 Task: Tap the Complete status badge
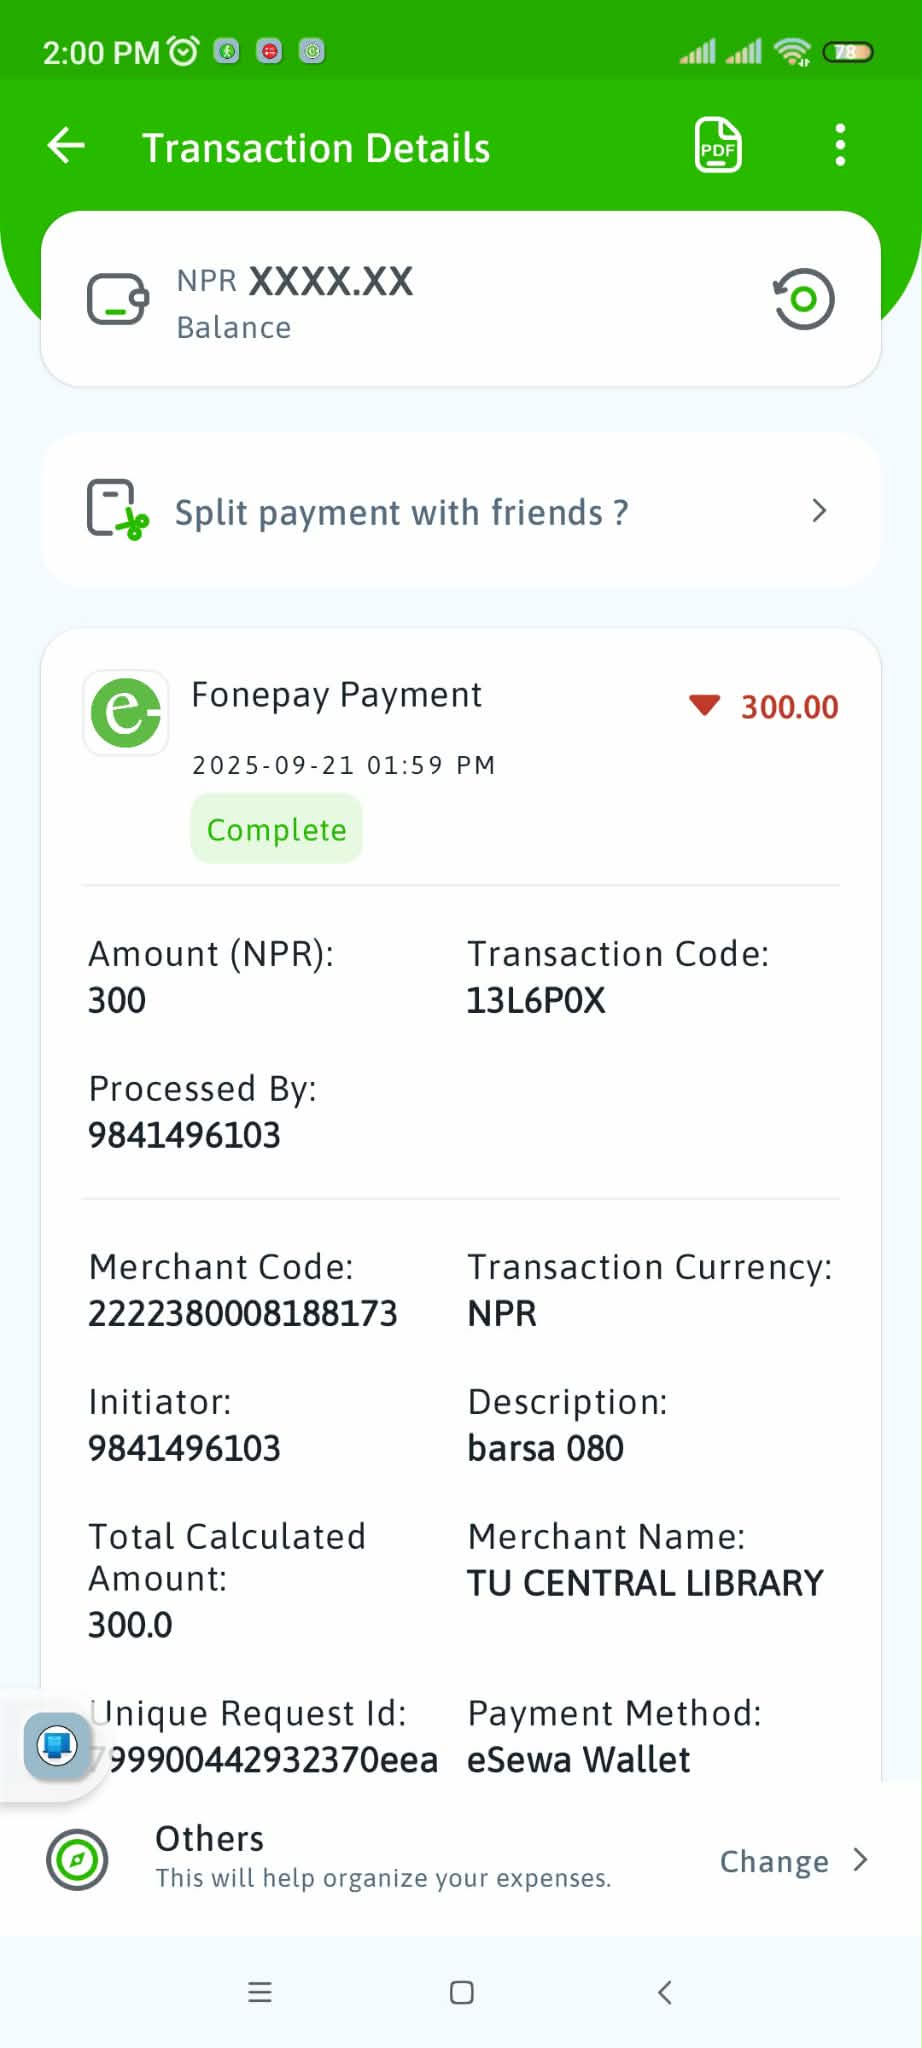pyautogui.click(x=276, y=829)
